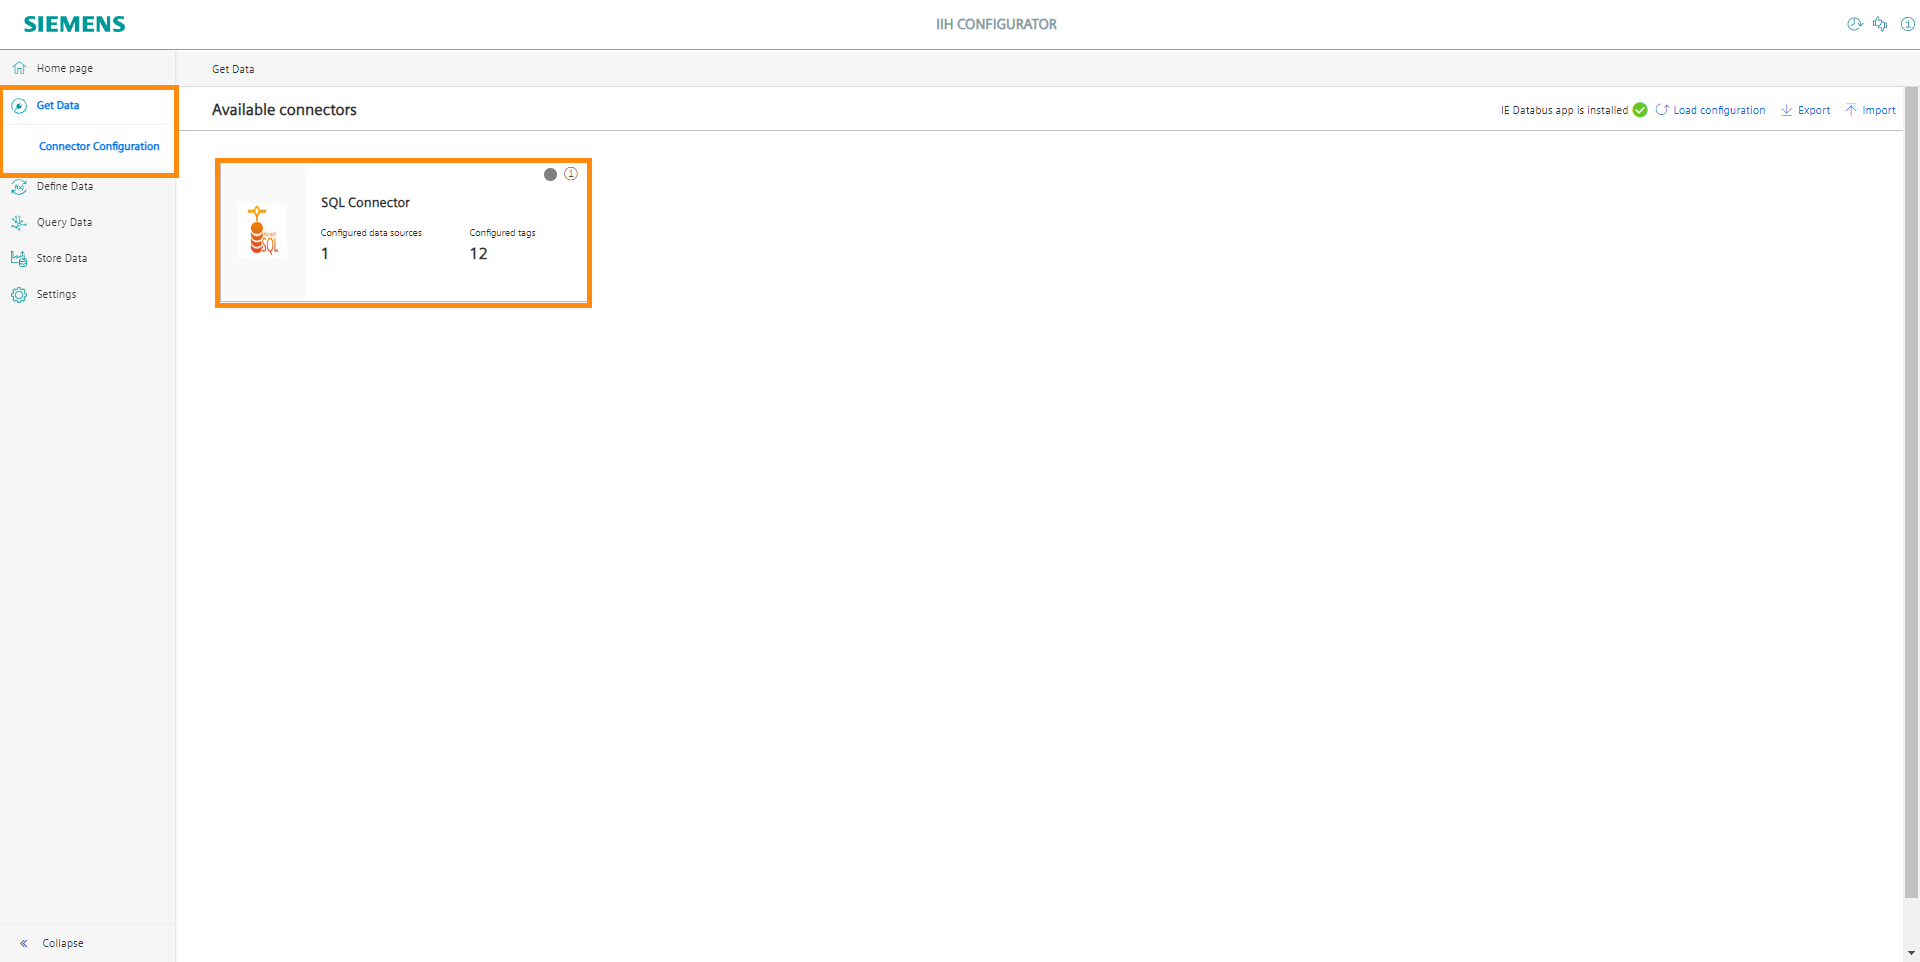Image resolution: width=1920 pixels, height=962 pixels.
Task: Click the thumbs feedback icon in header
Action: [1880, 24]
